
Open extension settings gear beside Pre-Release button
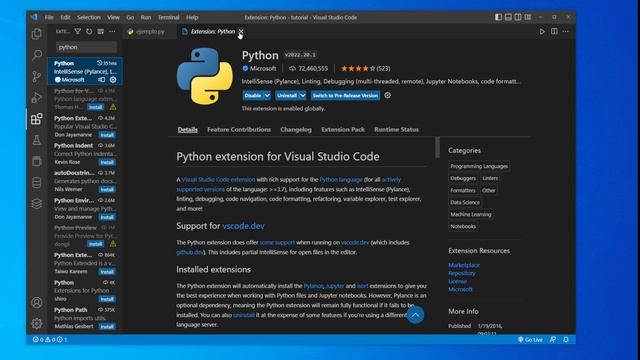[x=388, y=95]
